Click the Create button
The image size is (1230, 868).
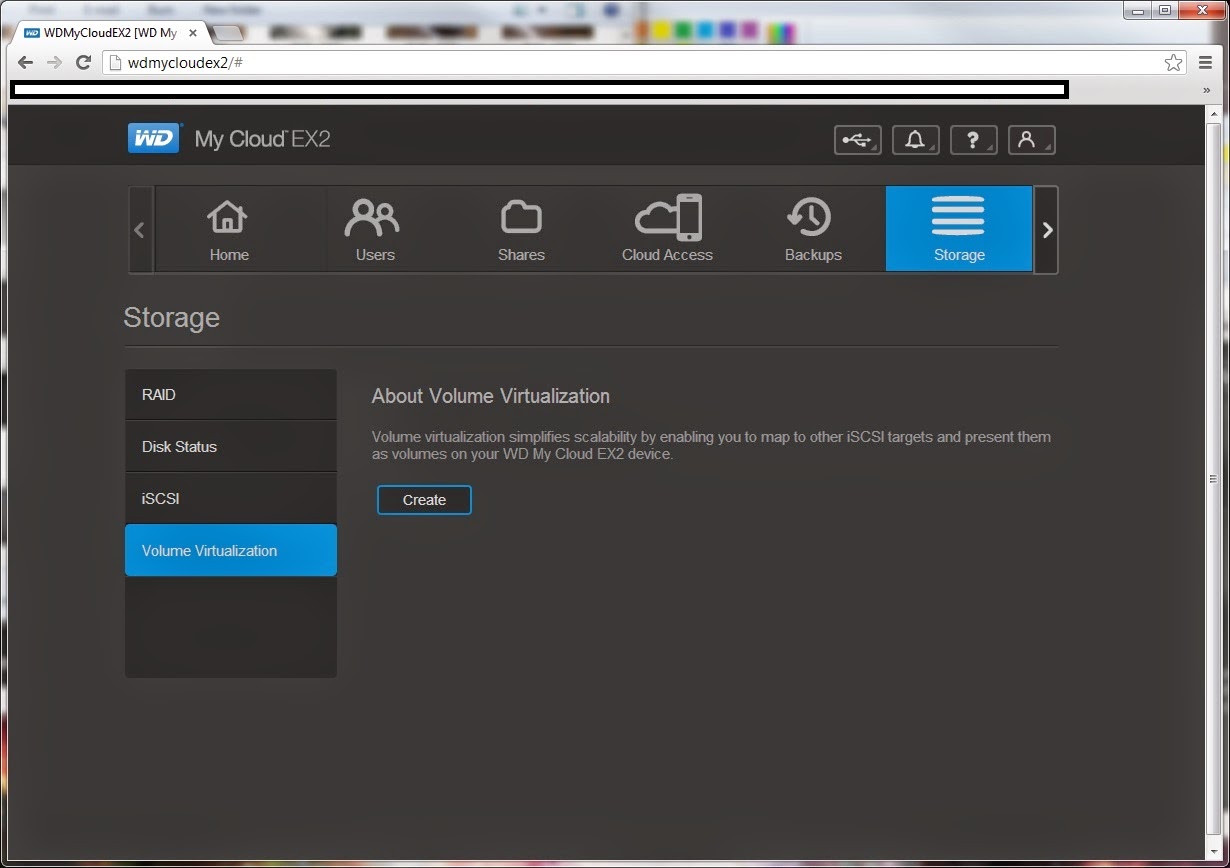424,500
